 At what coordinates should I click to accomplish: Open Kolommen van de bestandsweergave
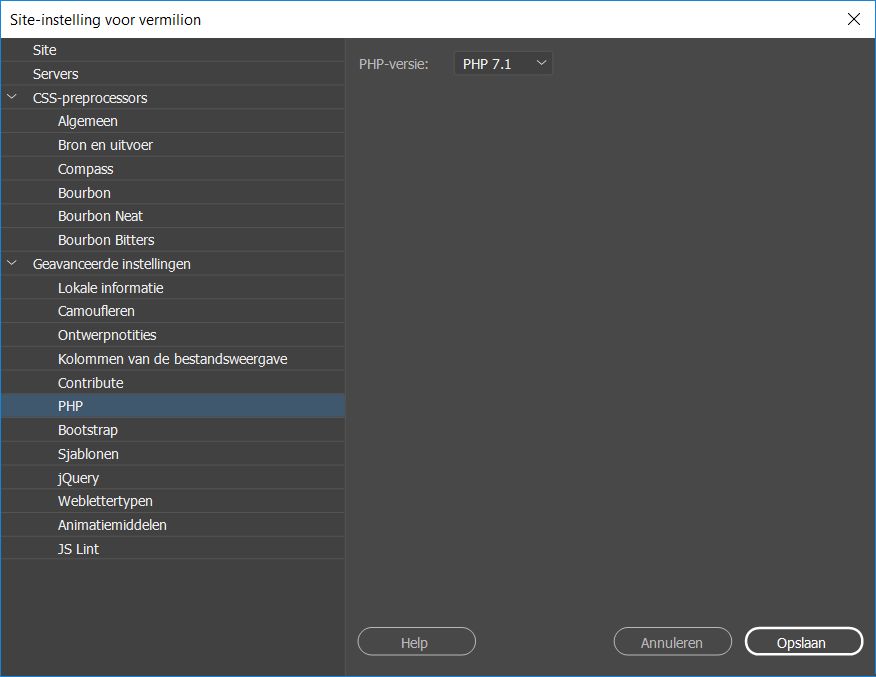coord(173,359)
